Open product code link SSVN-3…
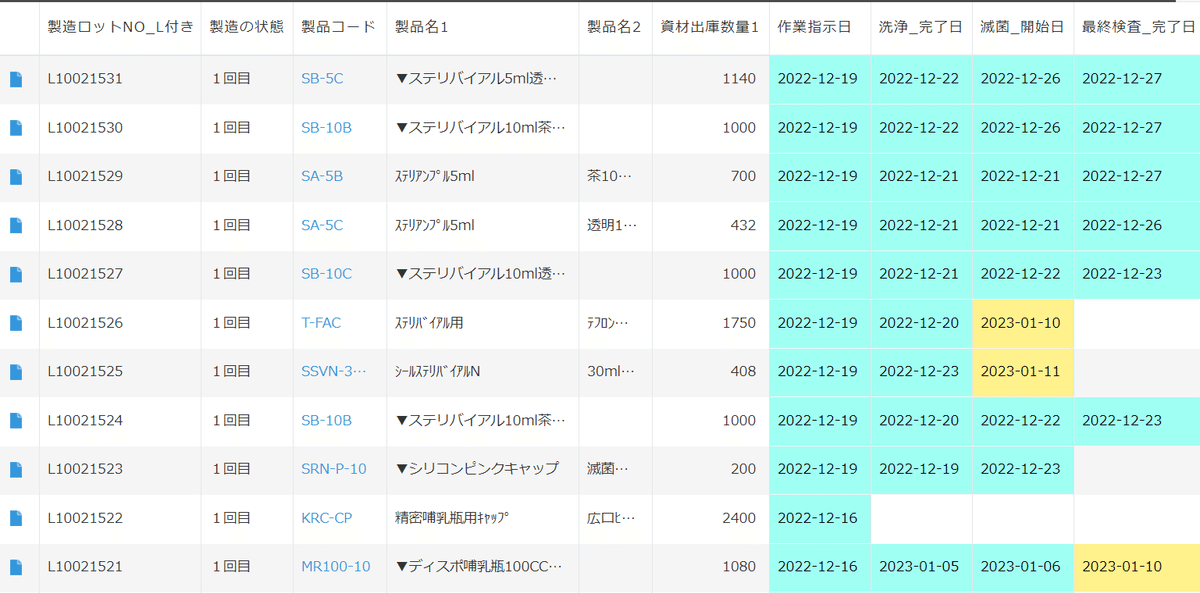 (x=334, y=371)
